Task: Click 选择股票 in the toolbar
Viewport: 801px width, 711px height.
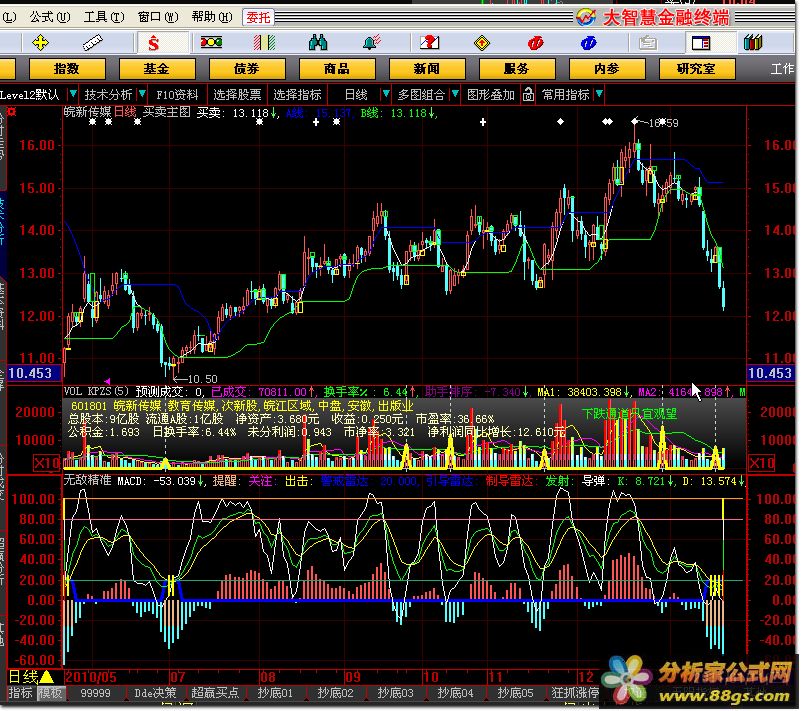Action: pos(237,94)
